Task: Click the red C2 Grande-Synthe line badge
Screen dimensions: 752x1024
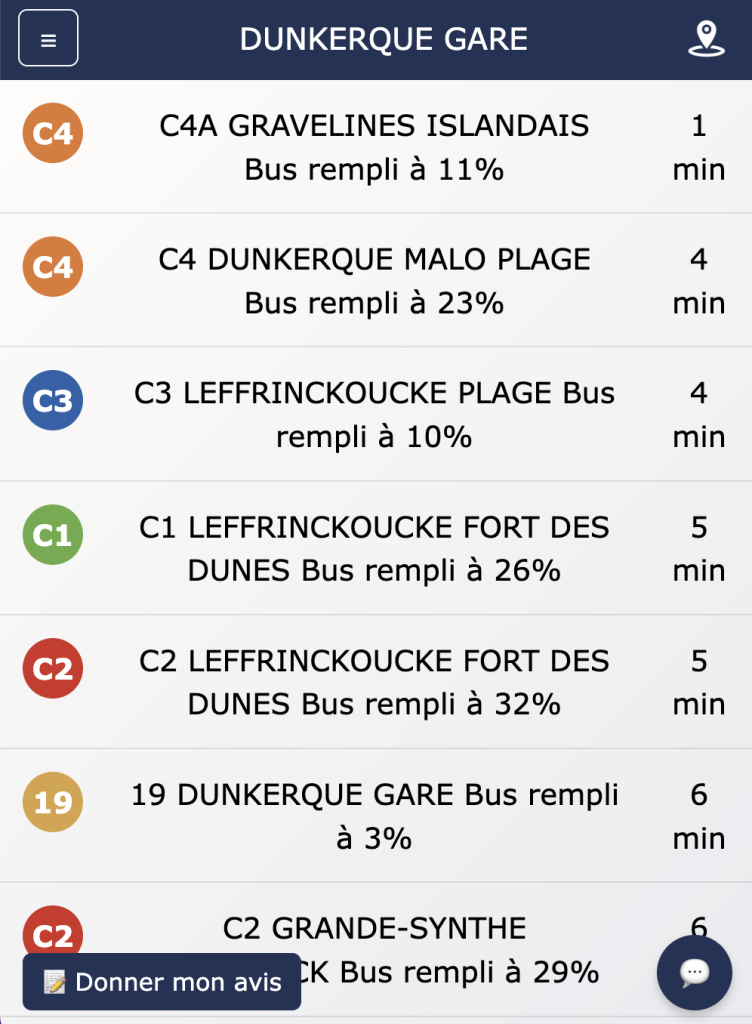Action: (x=53, y=931)
